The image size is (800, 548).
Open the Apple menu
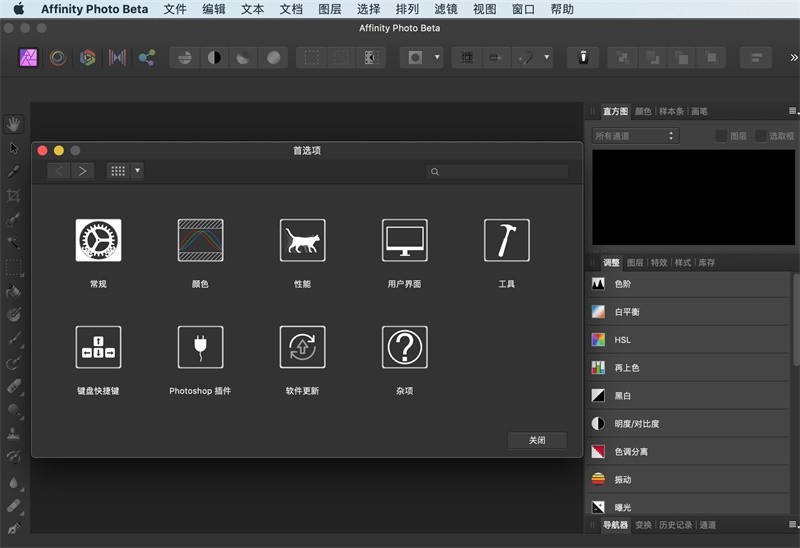click(x=18, y=9)
